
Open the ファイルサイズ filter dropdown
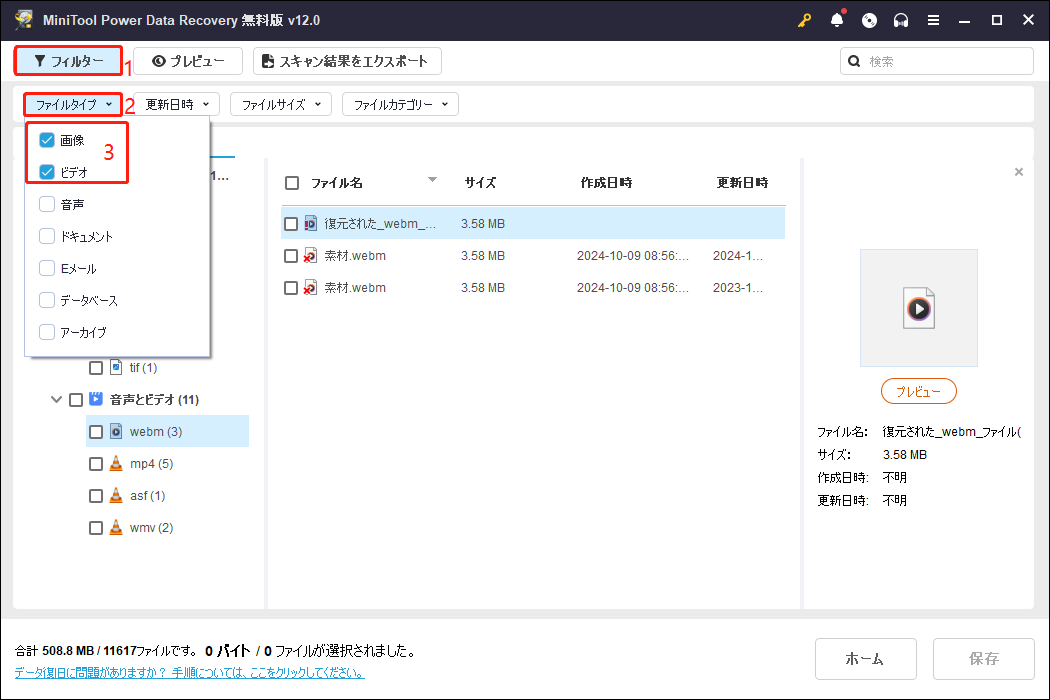281,104
